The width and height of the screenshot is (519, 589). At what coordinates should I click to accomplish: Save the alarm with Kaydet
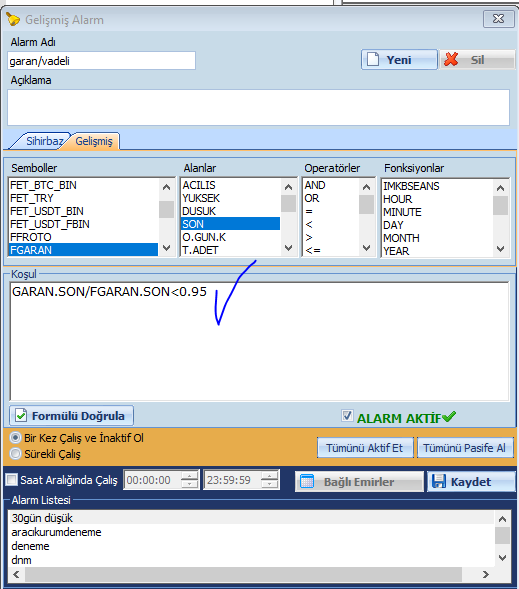point(471,482)
